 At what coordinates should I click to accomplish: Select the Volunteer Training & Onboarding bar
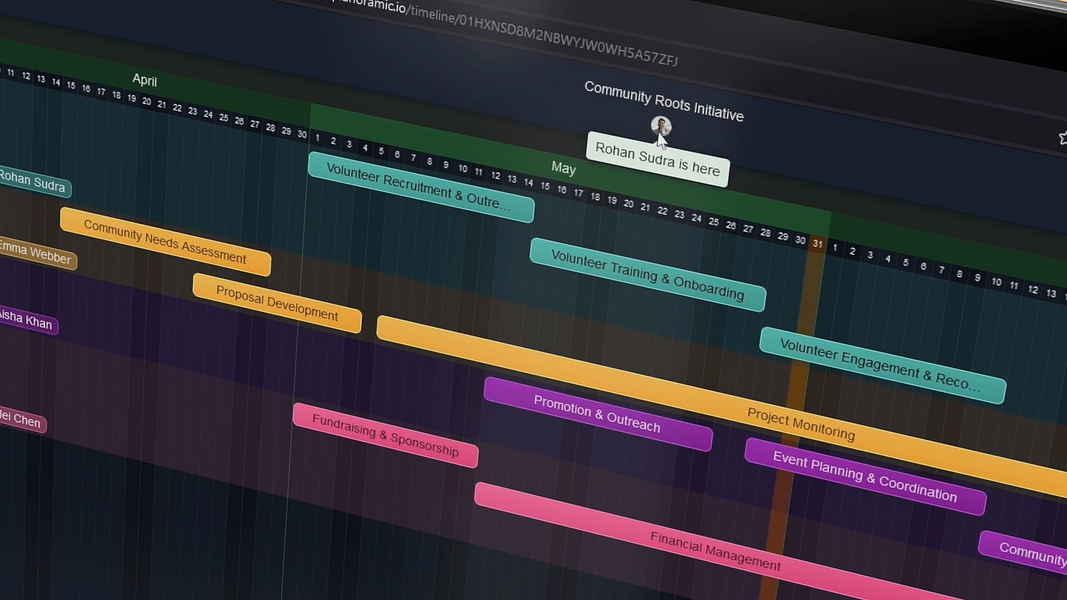(x=647, y=275)
